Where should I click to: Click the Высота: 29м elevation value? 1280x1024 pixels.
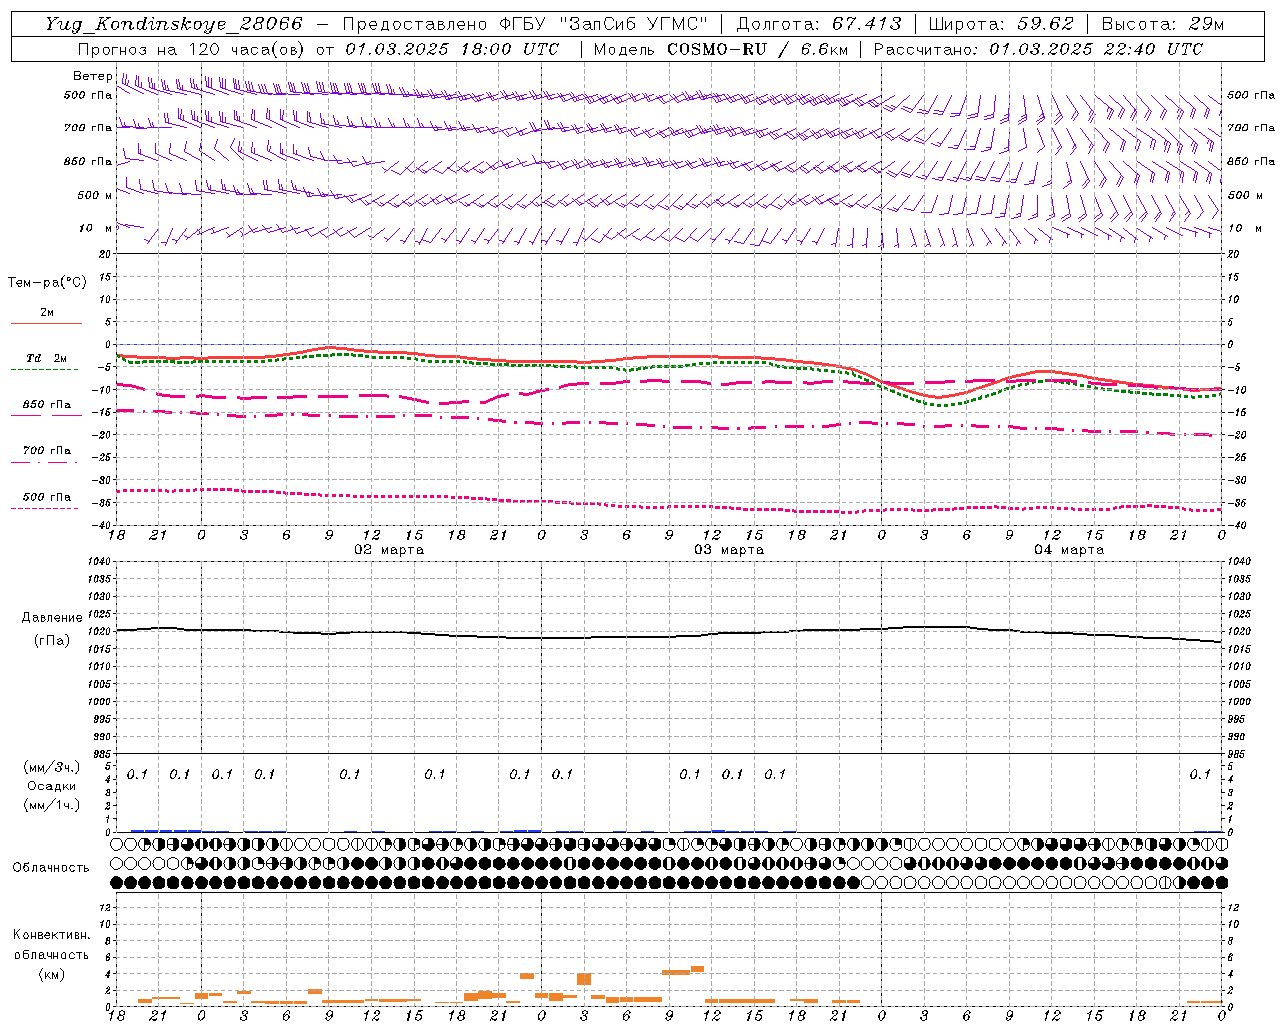point(1163,24)
